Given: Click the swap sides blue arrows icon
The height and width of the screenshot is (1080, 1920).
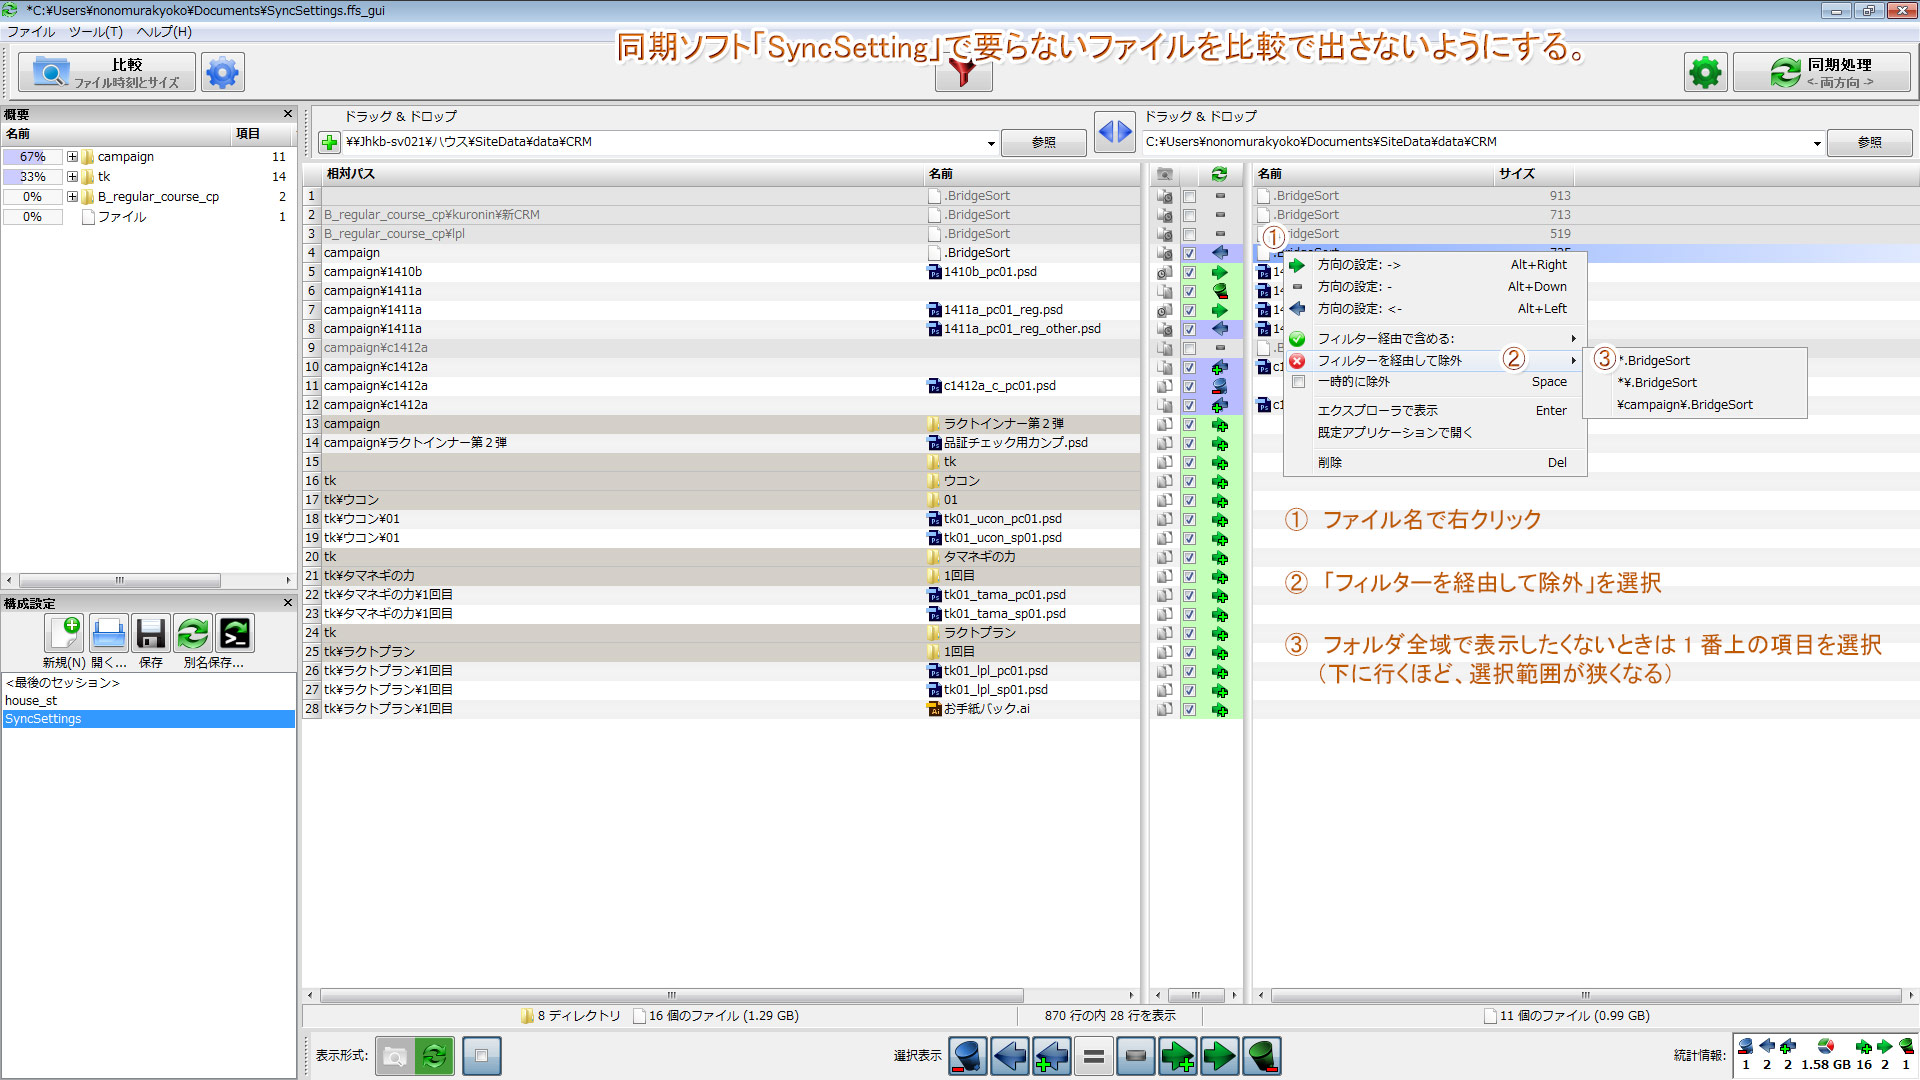Looking at the screenshot, I should 1115,132.
